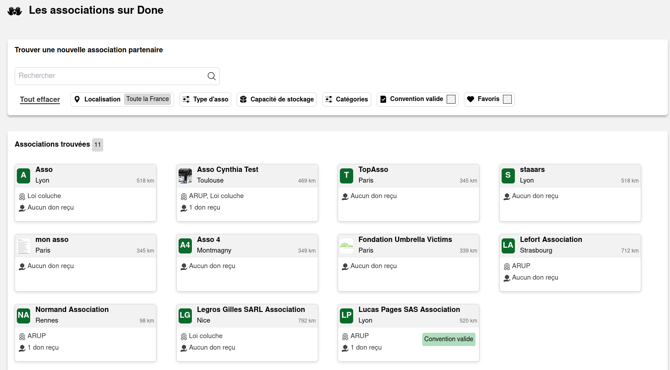The image size is (670, 370).
Task: Open the Lefort Association card title
Action: pos(551,240)
